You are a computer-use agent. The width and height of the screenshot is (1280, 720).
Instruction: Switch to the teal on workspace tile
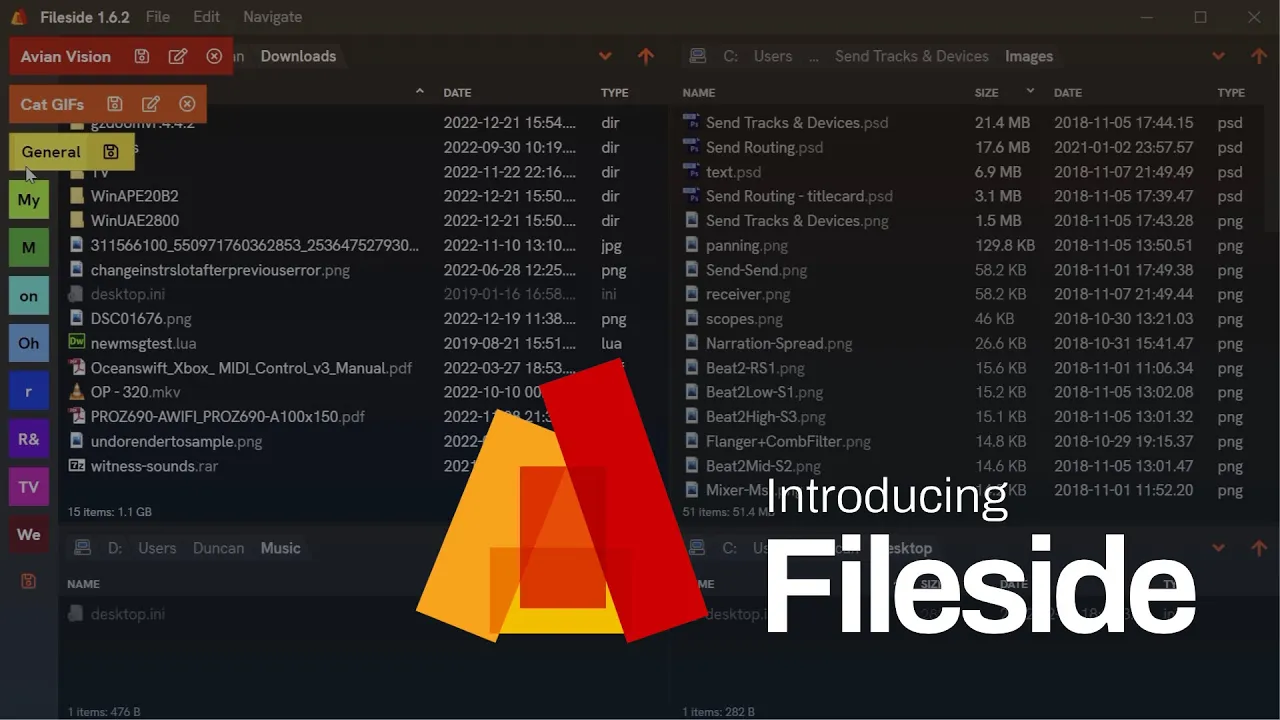tap(29, 296)
